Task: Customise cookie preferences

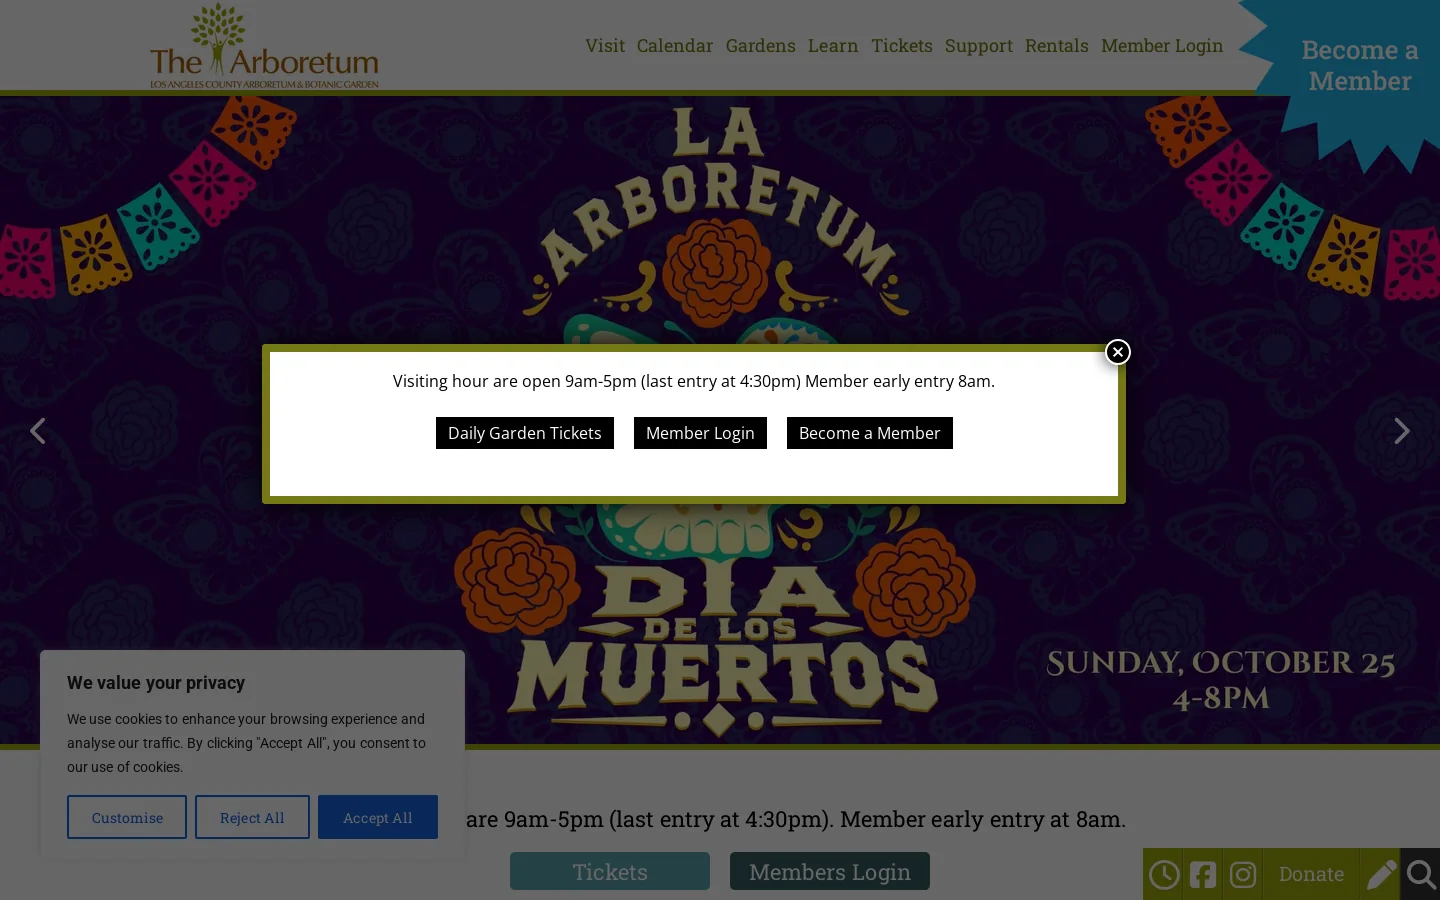Action: [x=127, y=817]
